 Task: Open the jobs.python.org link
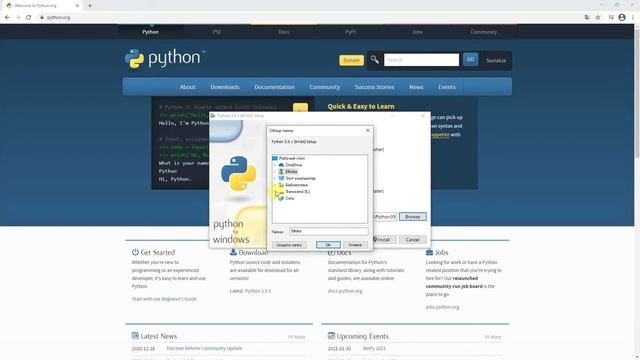pyautogui.click(x=442, y=307)
